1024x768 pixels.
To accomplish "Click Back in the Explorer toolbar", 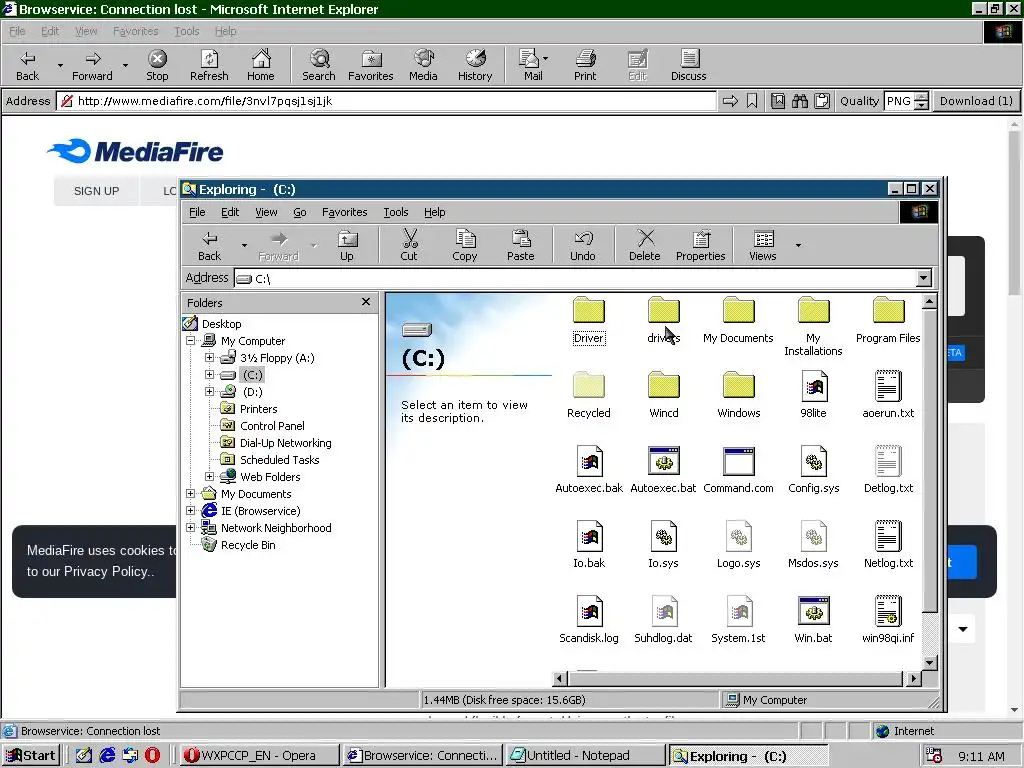I will [210, 245].
